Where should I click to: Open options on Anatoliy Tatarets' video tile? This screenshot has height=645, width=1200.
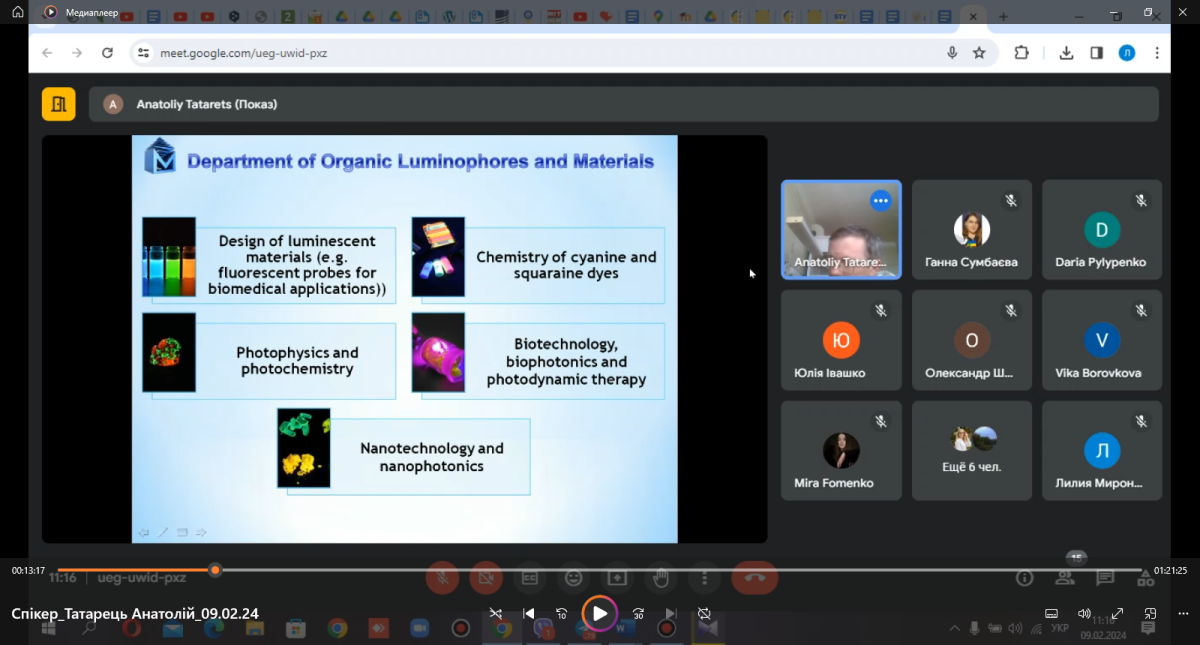[880, 201]
